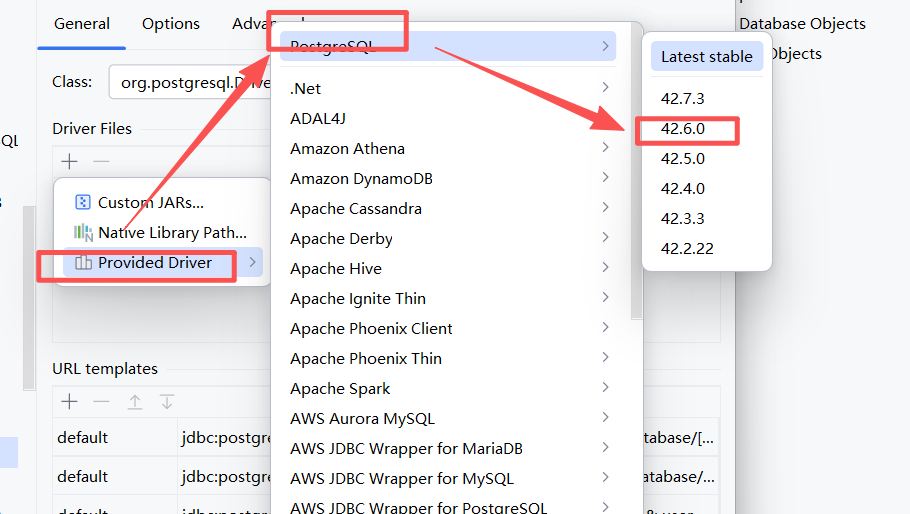Move URL template up arrow icon
Image resolution: width=910 pixels, height=514 pixels.
(135, 401)
